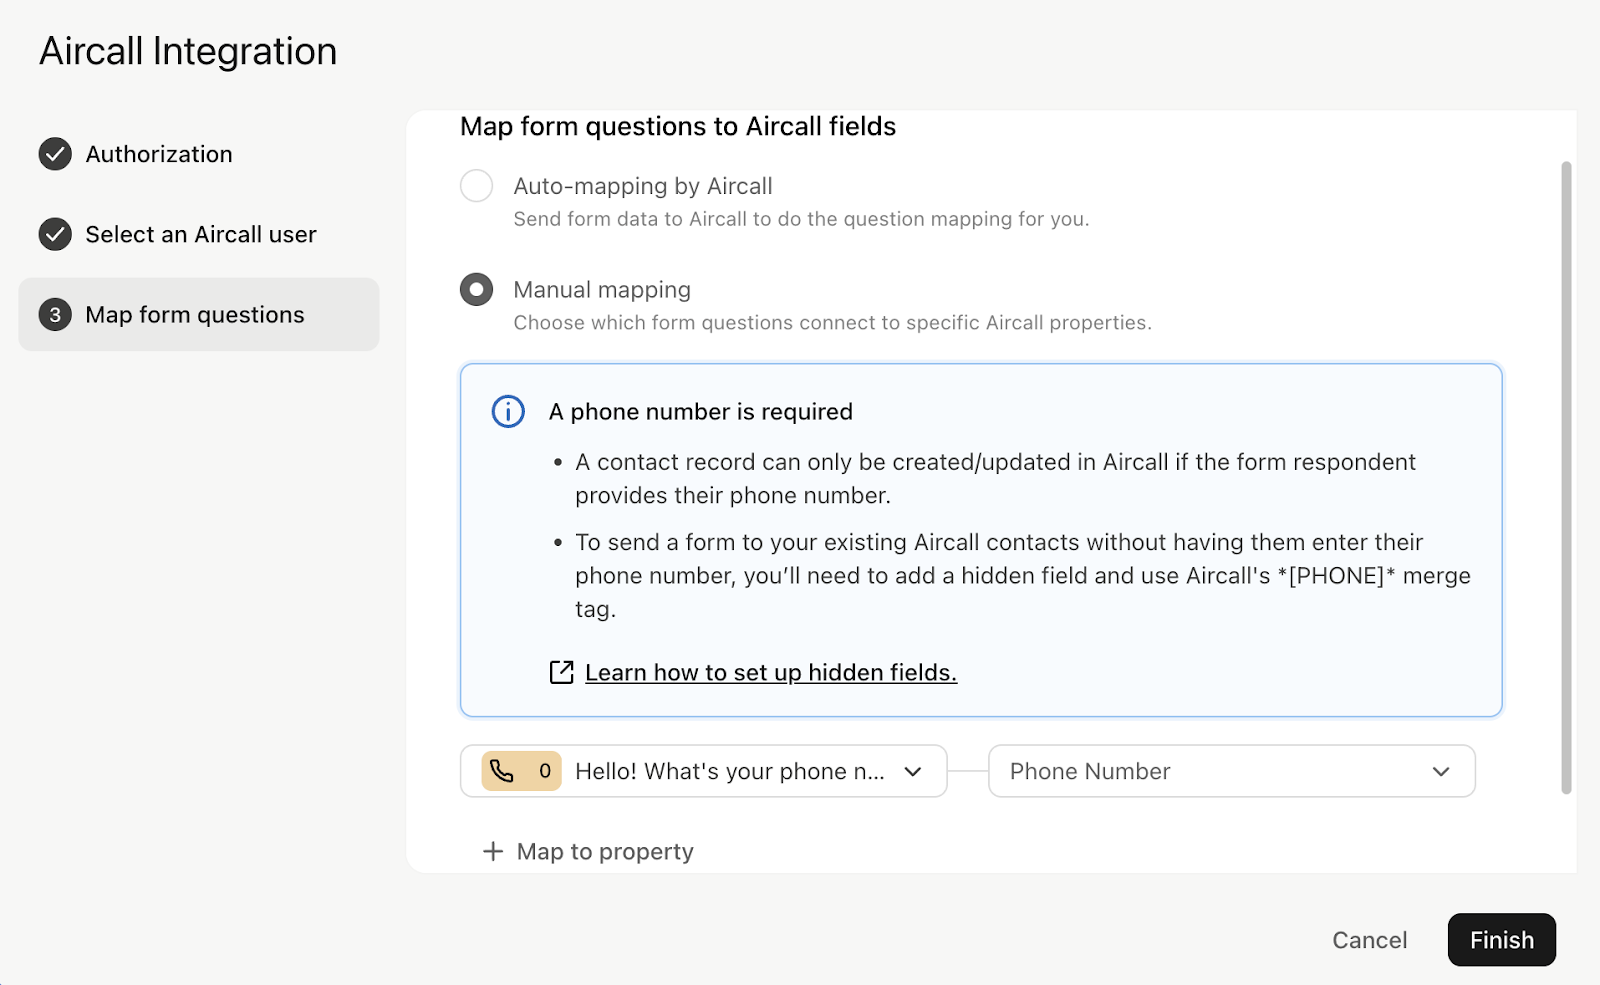The image size is (1600, 985).
Task: Click 'Choose which form questions connect' description
Action: tap(832, 323)
